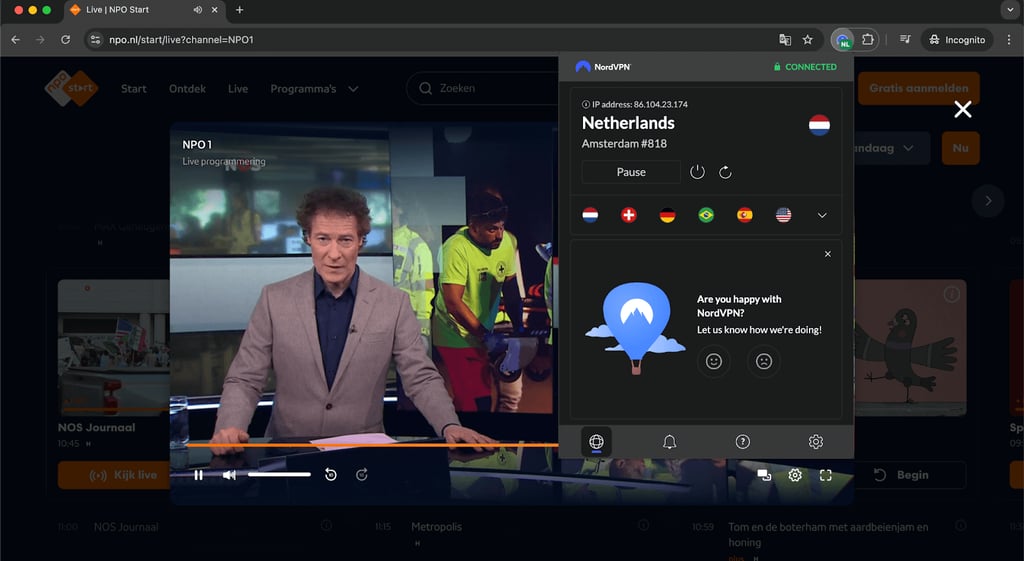
Task: Open NordVPN settings gear tab
Action: (816, 441)
